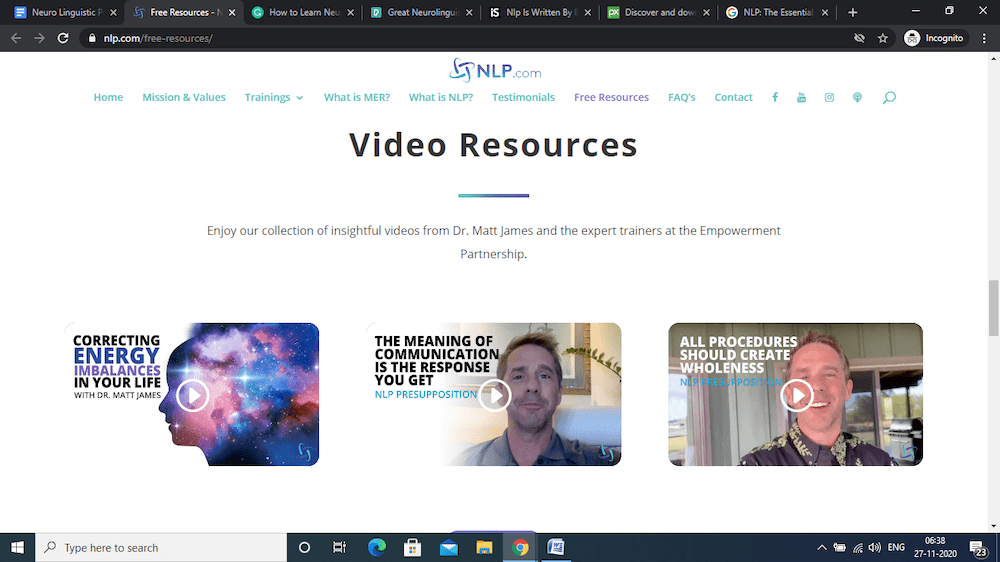Click the Correcting Energy Imbalances thumbnail title
The height and width of the screenshot is (562, 1000).
117,367
